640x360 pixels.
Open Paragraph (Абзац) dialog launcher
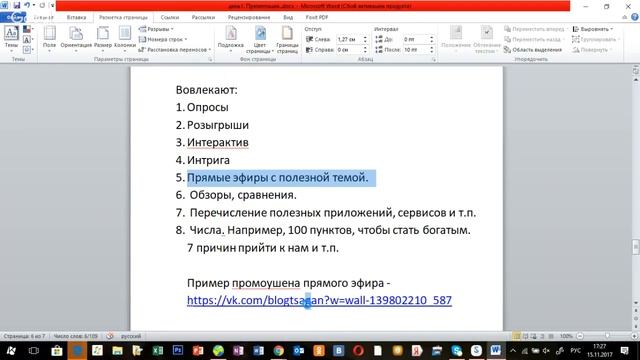coord(434,60)
